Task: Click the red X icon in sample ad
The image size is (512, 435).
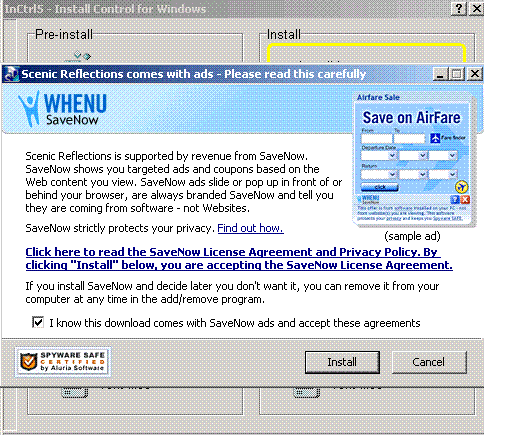Action: (465, 200)
